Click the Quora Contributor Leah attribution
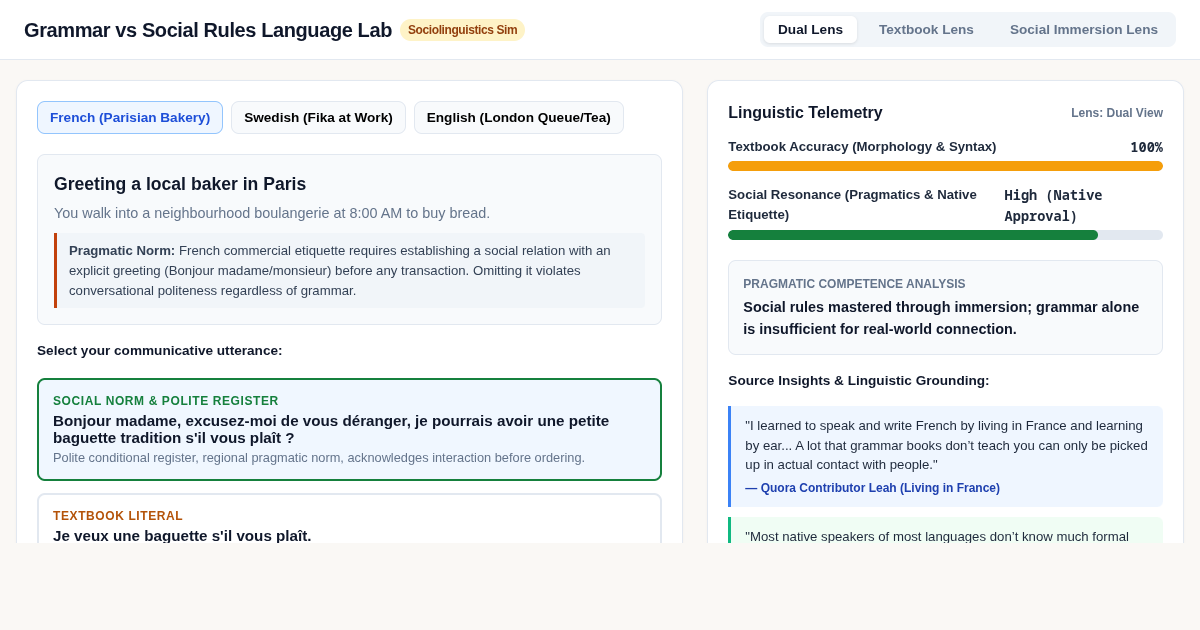The width and height of the screenshot is (1200, 630). [872, 488]
